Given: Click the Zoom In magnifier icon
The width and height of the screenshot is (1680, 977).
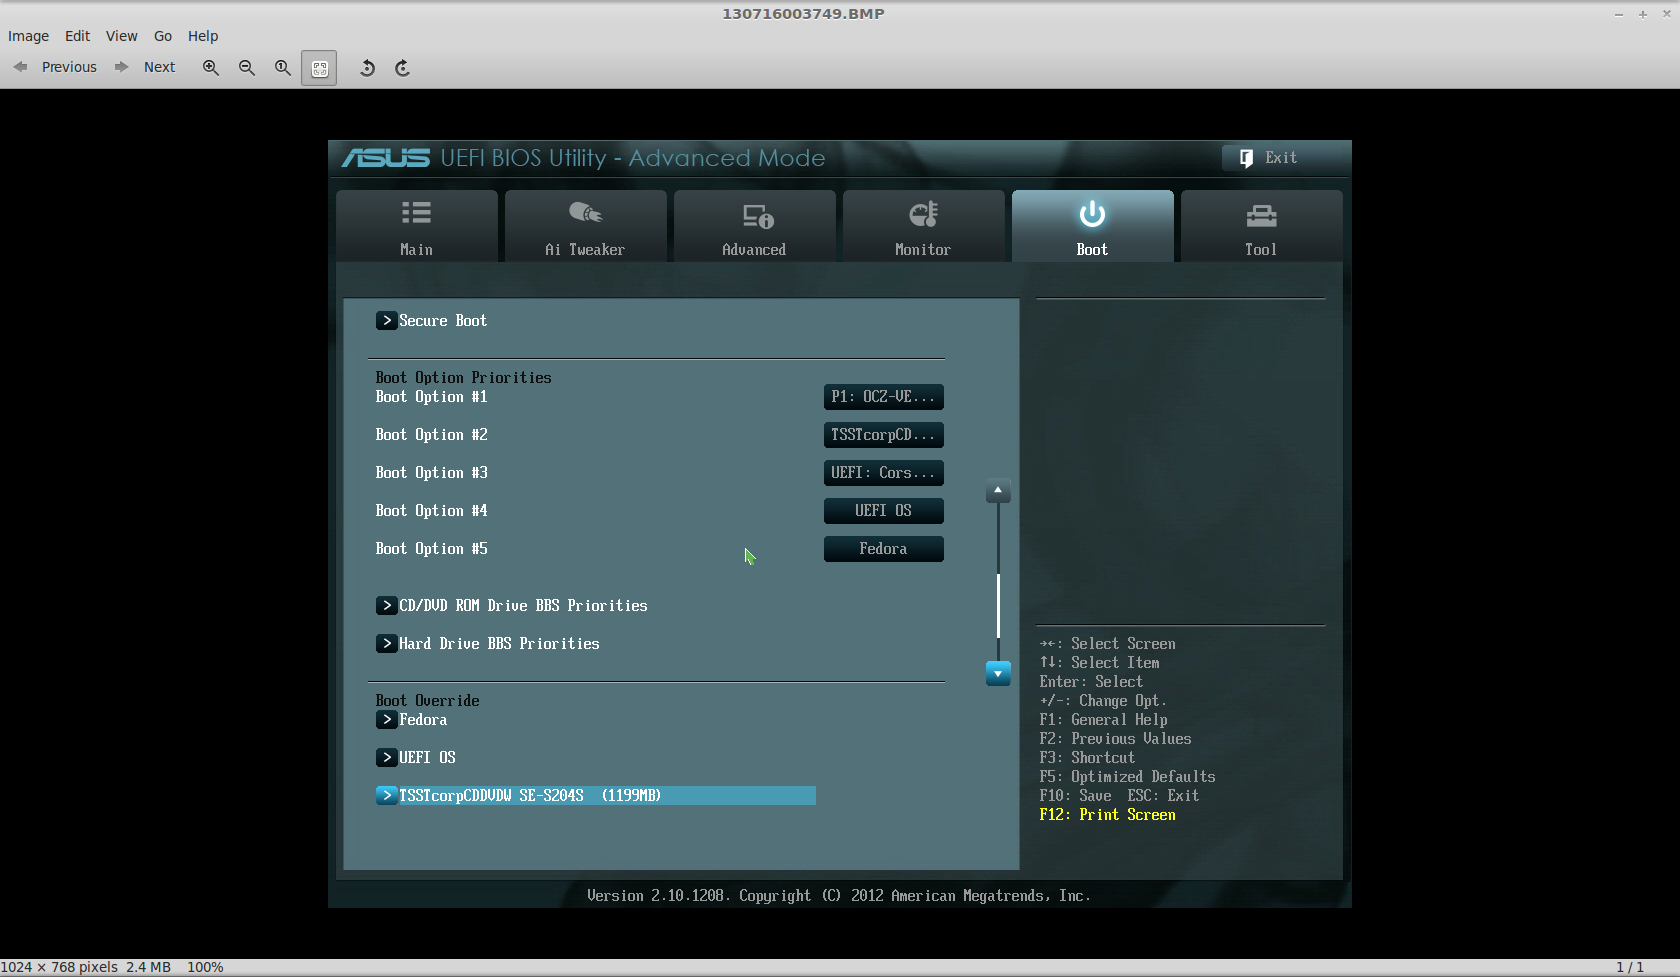Looking at the screenshot, I should [x=211, y=67].
